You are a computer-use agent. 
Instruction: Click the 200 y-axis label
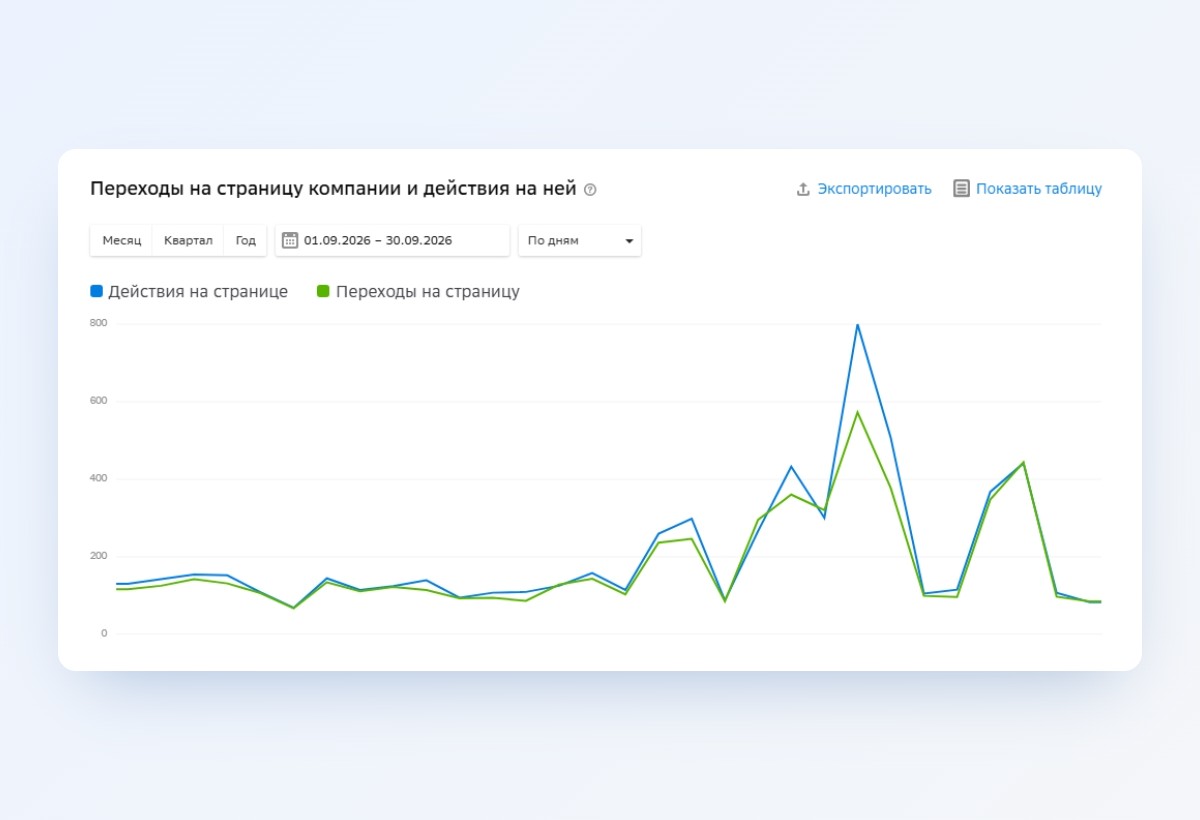(98, 556)
